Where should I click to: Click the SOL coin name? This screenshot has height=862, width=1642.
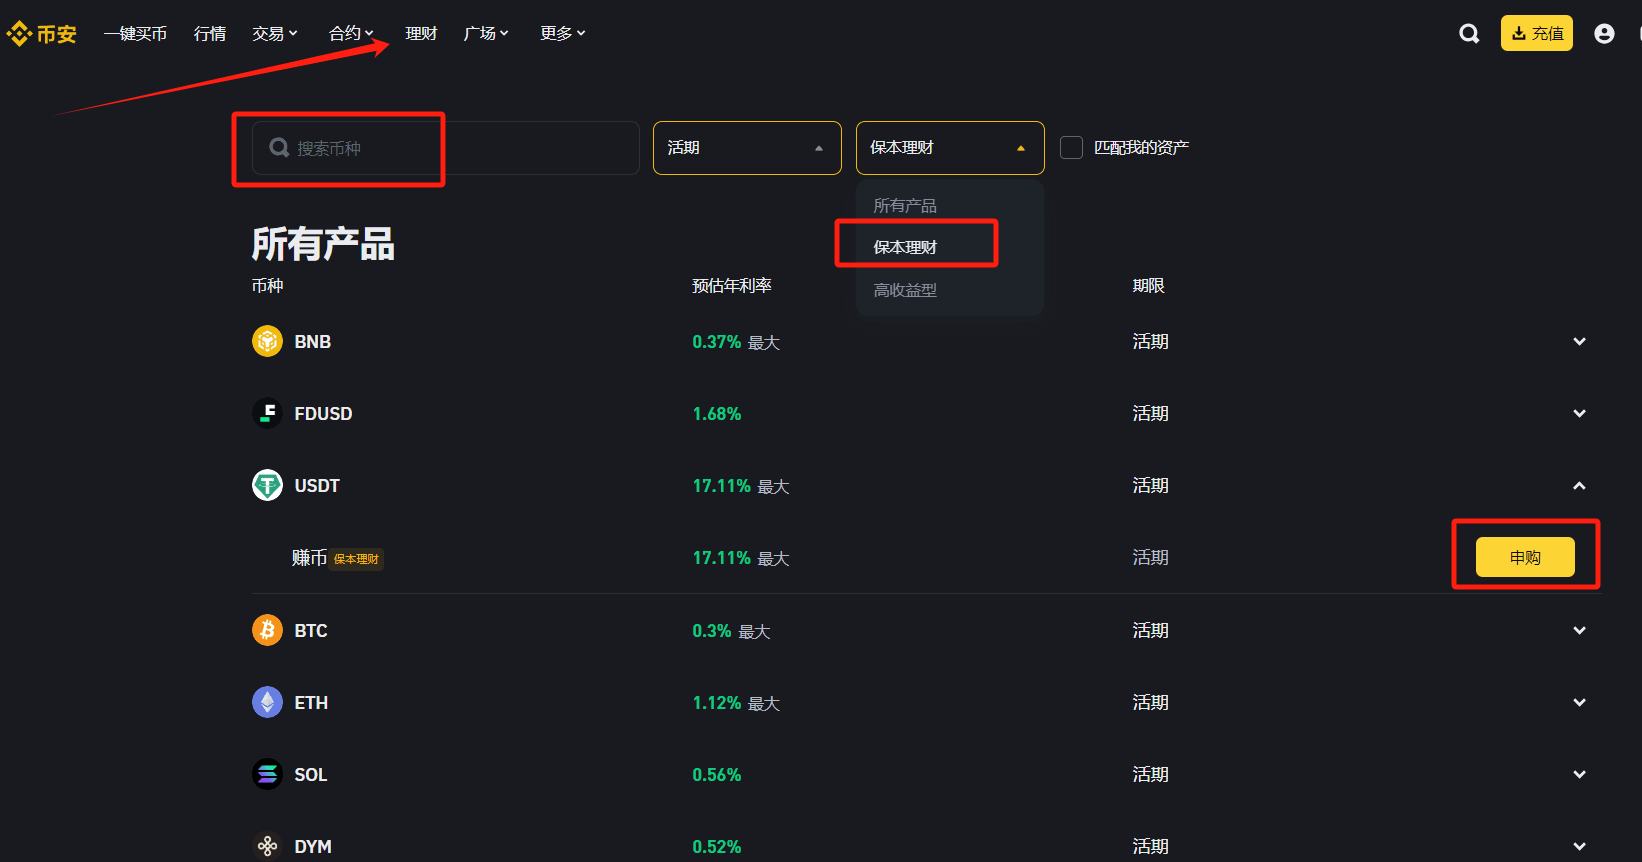coord(311,775)
